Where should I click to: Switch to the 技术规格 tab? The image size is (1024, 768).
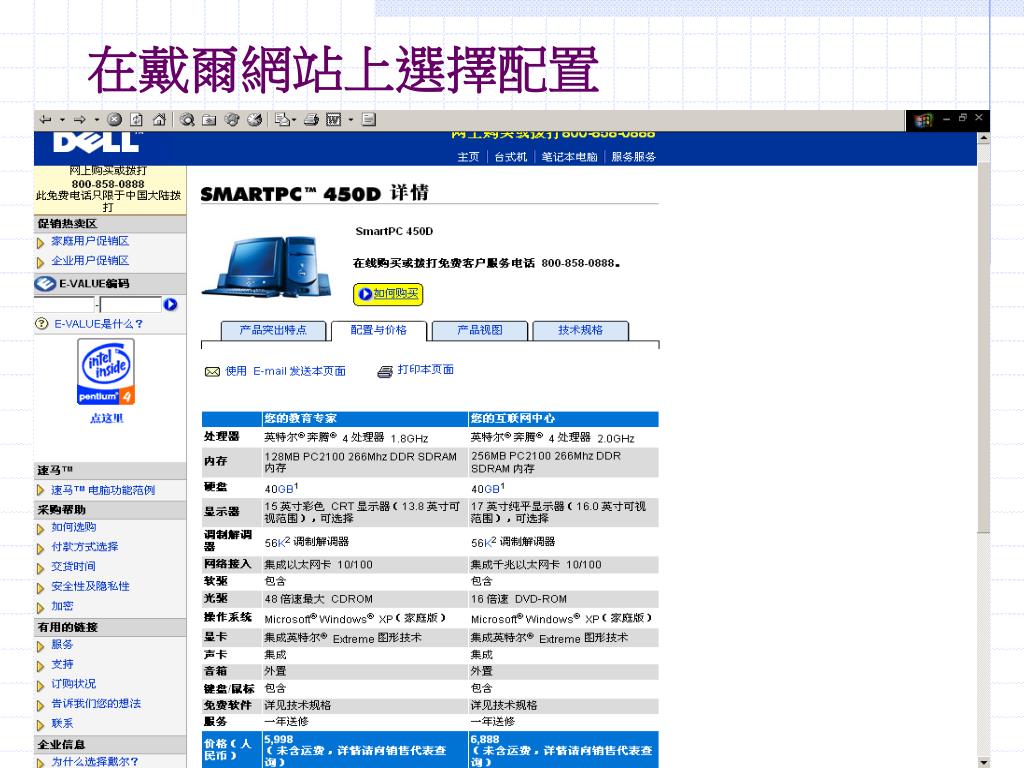(x=581, y=330)
